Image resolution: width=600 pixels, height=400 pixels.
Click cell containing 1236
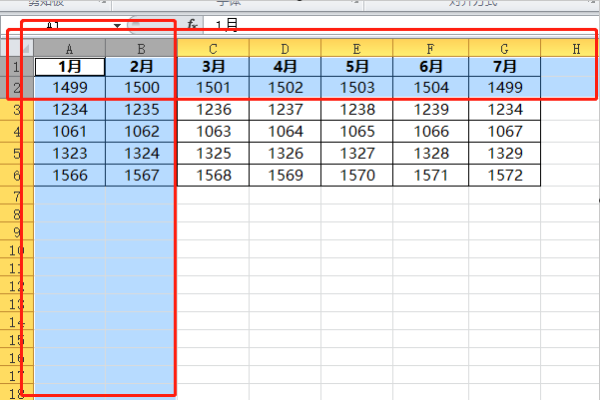point(213,110)
